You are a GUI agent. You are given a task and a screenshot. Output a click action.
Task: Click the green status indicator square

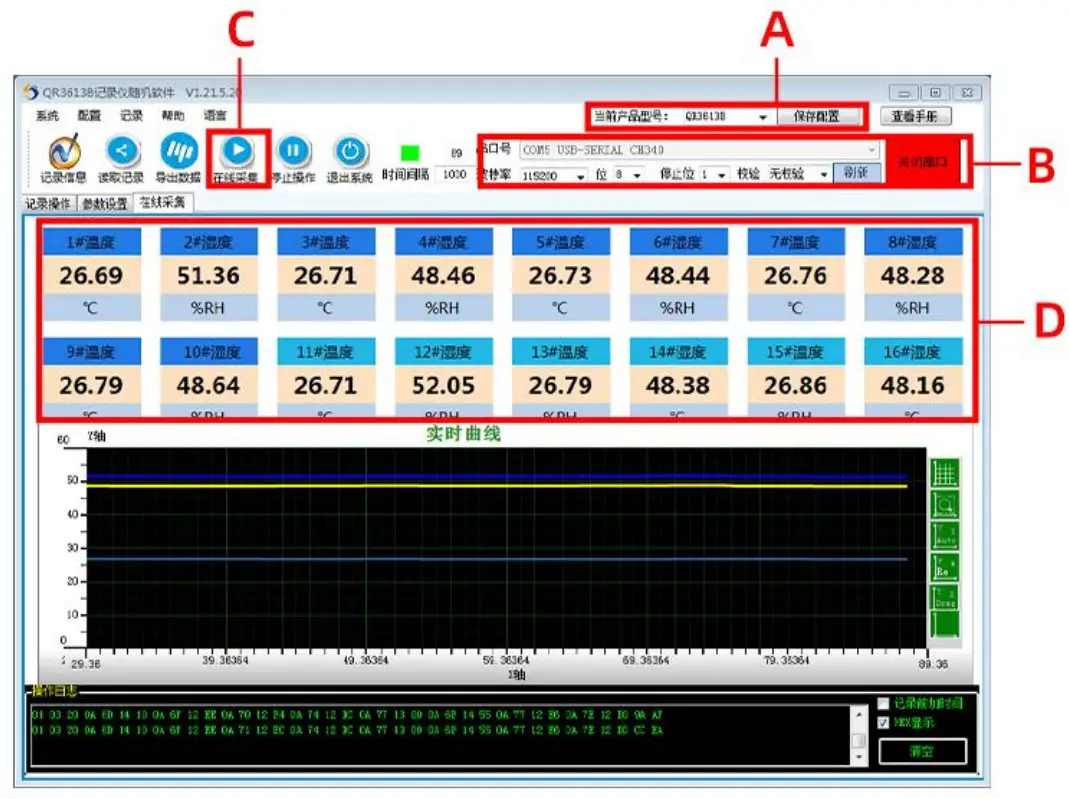pos(410,152)
